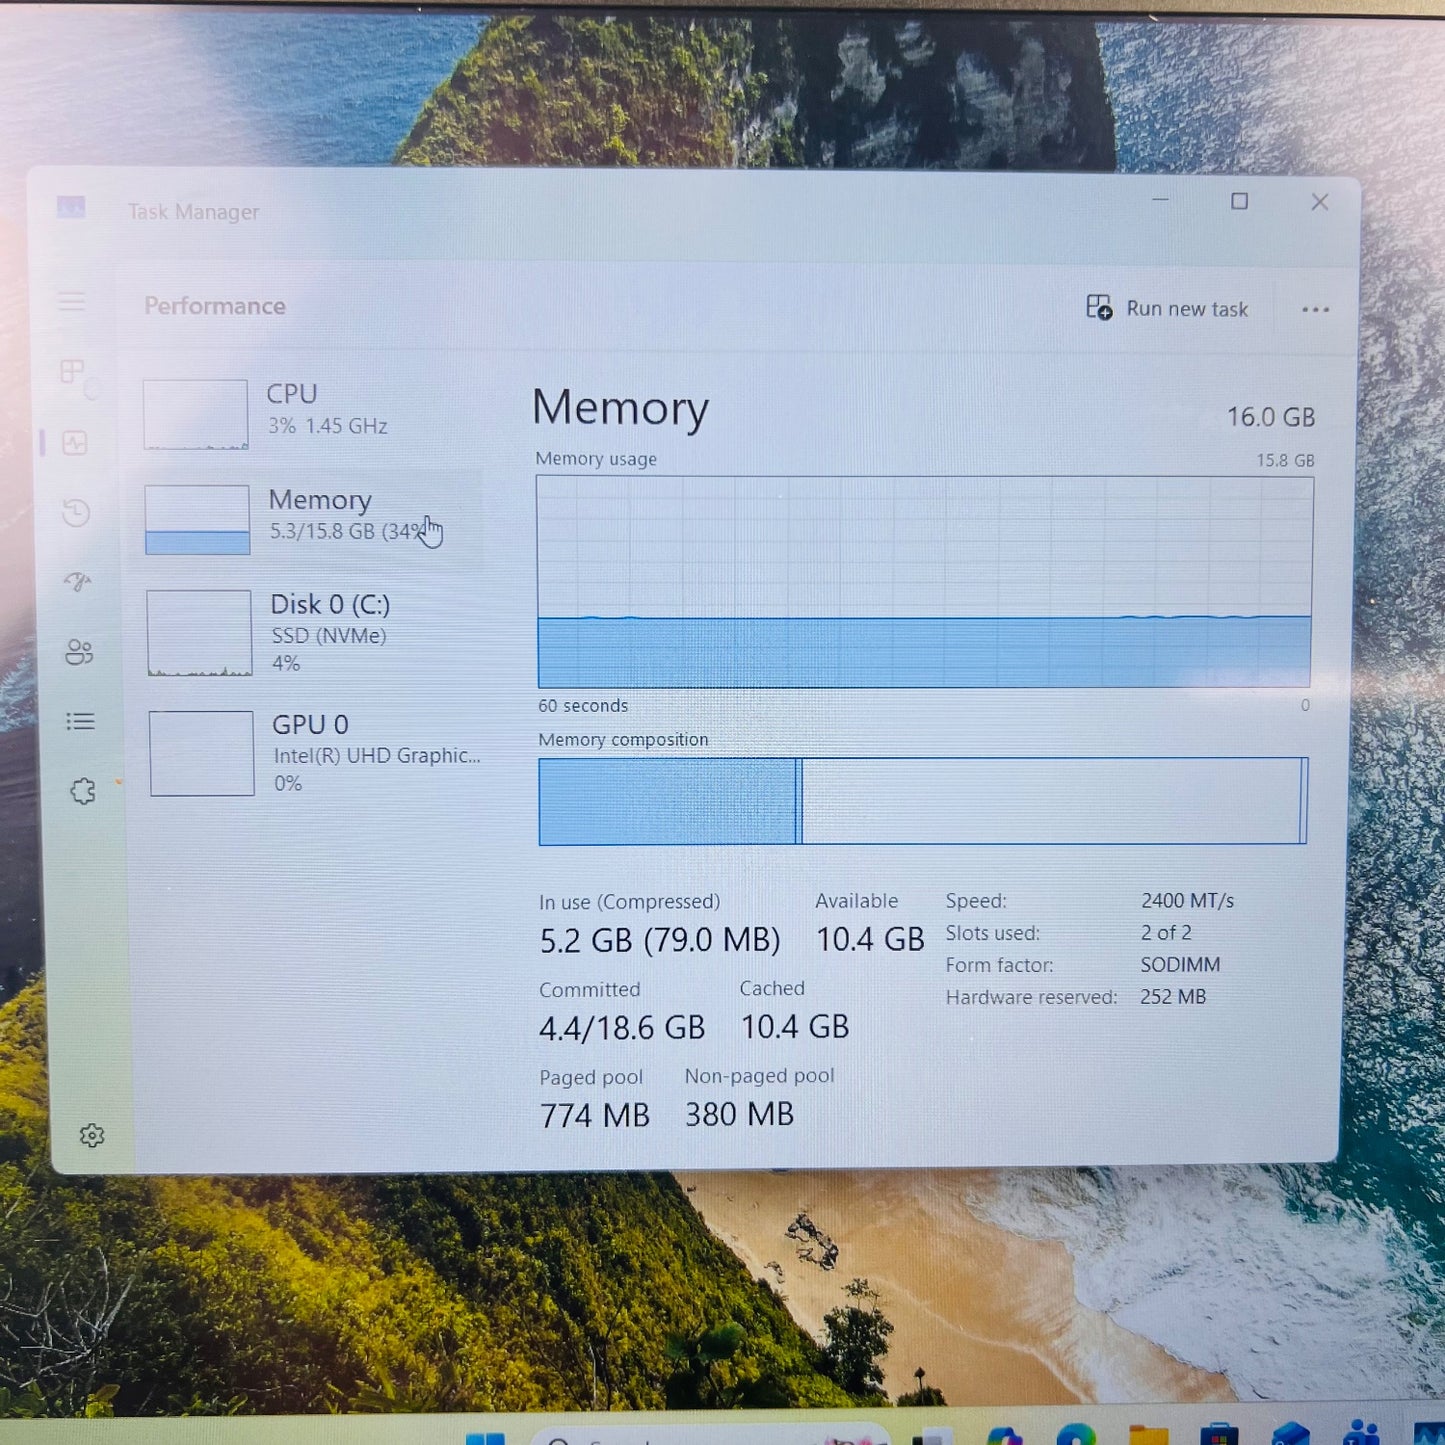Open Task Manager settings gear
1445x1445 pixels.
(x=92, y=1135)
